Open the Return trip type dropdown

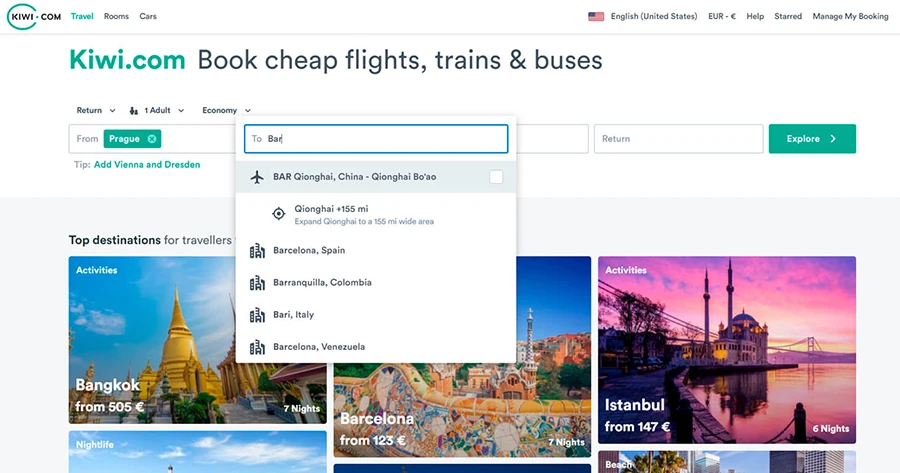96,110
